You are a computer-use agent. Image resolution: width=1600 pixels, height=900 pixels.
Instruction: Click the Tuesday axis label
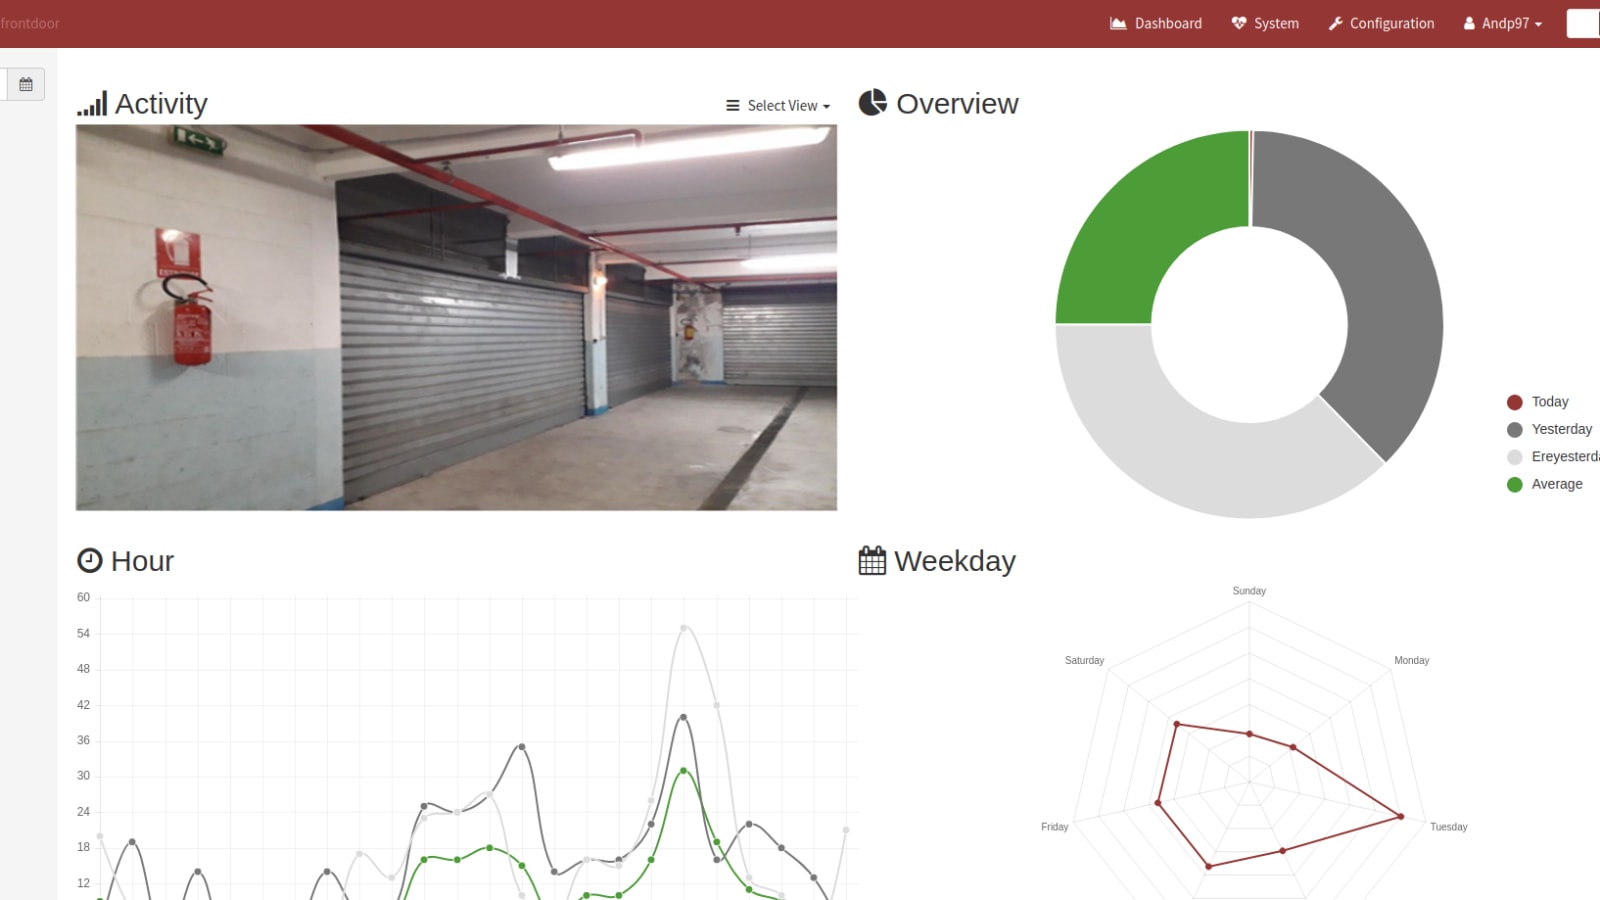click(1448, 827)
